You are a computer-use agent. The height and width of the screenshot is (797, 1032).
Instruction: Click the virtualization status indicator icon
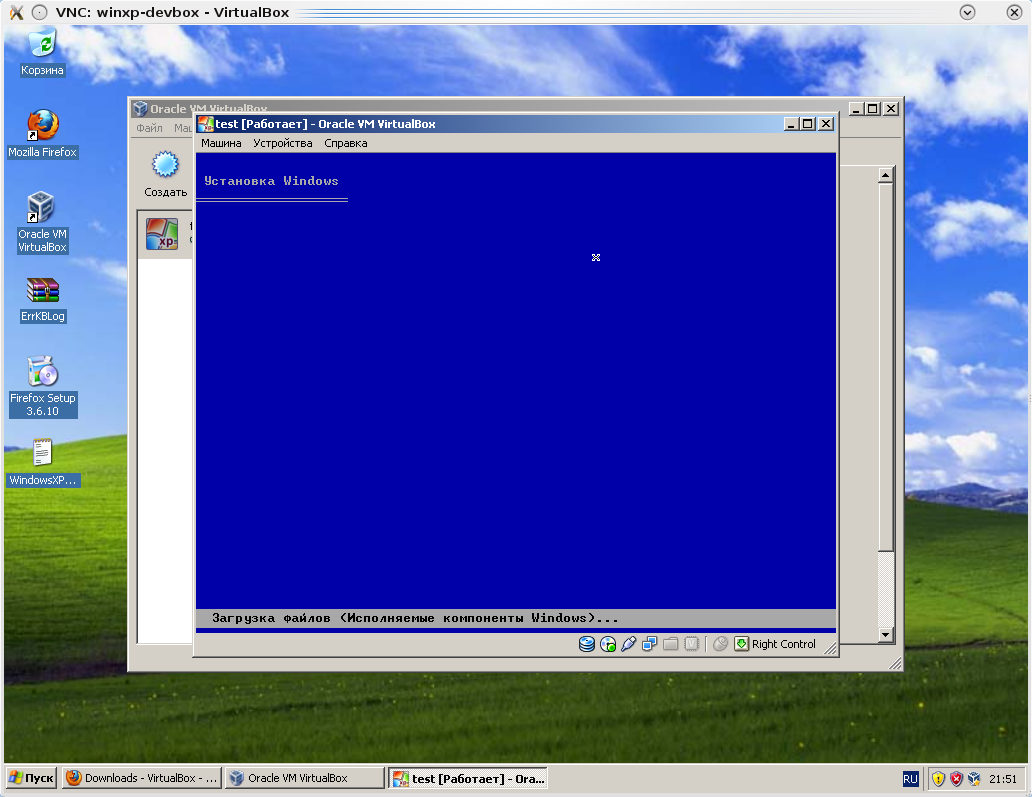(691, 644)
